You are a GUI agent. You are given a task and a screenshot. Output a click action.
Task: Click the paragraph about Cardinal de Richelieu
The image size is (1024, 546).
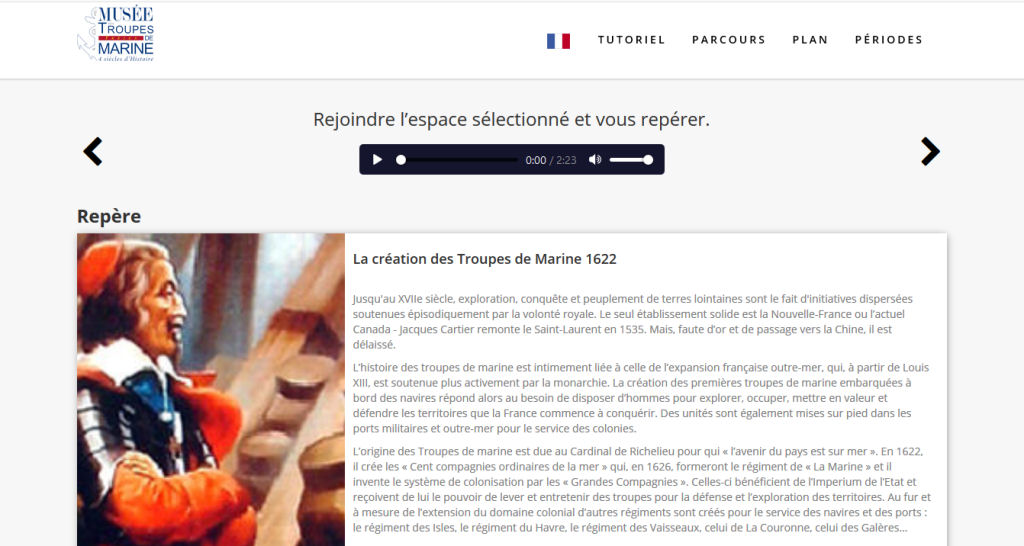tap(642, 489)
